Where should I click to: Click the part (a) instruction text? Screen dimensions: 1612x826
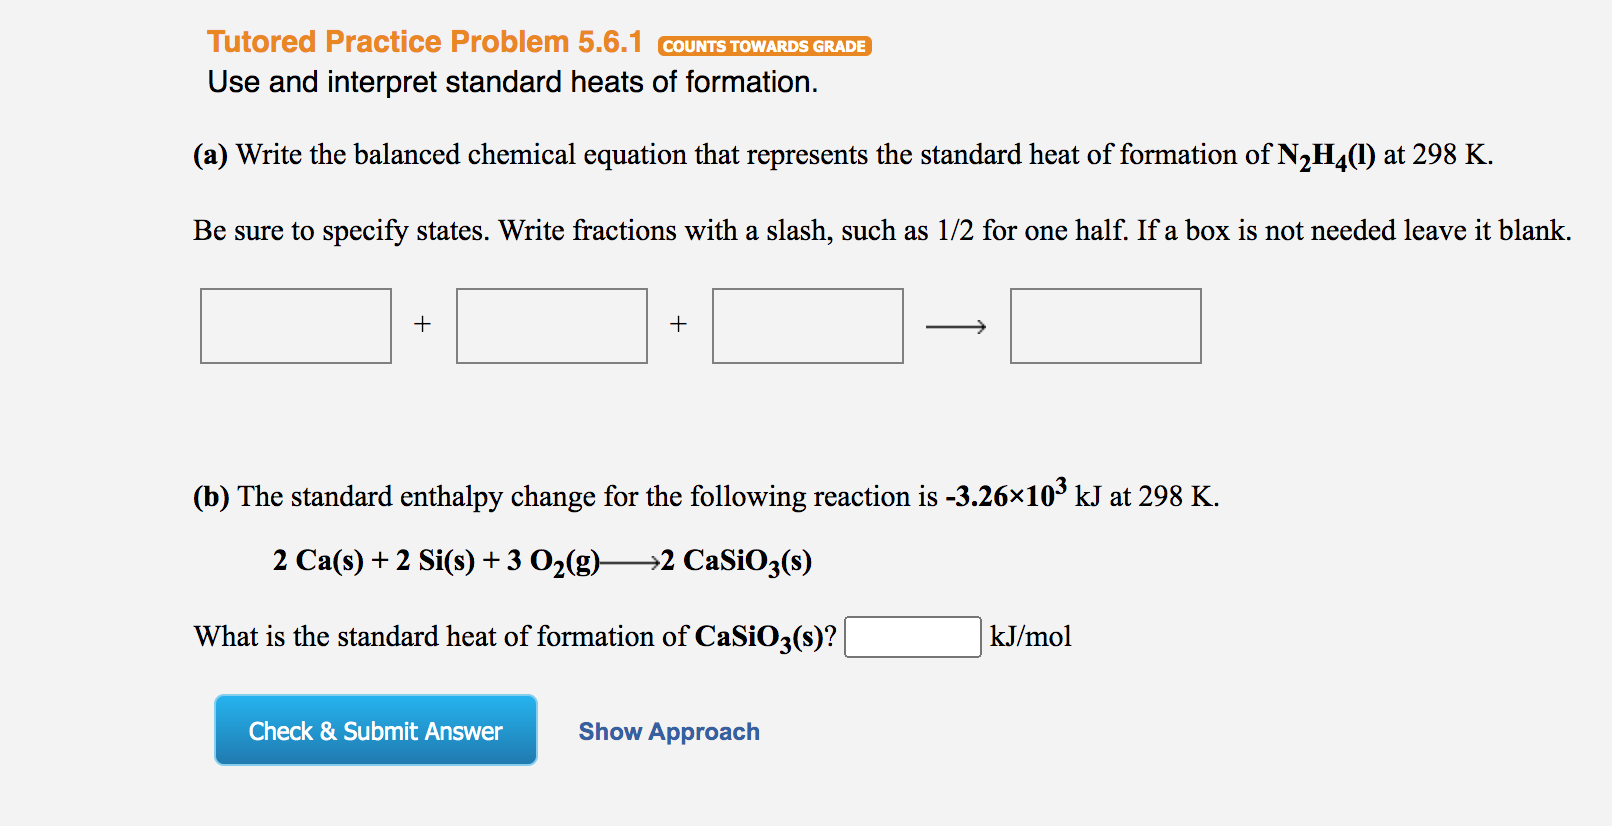[840, 155]
